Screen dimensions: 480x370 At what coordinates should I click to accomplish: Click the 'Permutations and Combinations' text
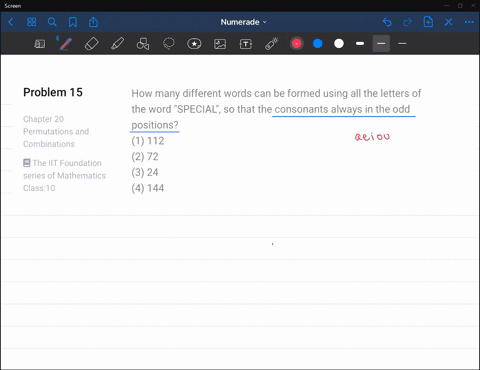[56, 138]
